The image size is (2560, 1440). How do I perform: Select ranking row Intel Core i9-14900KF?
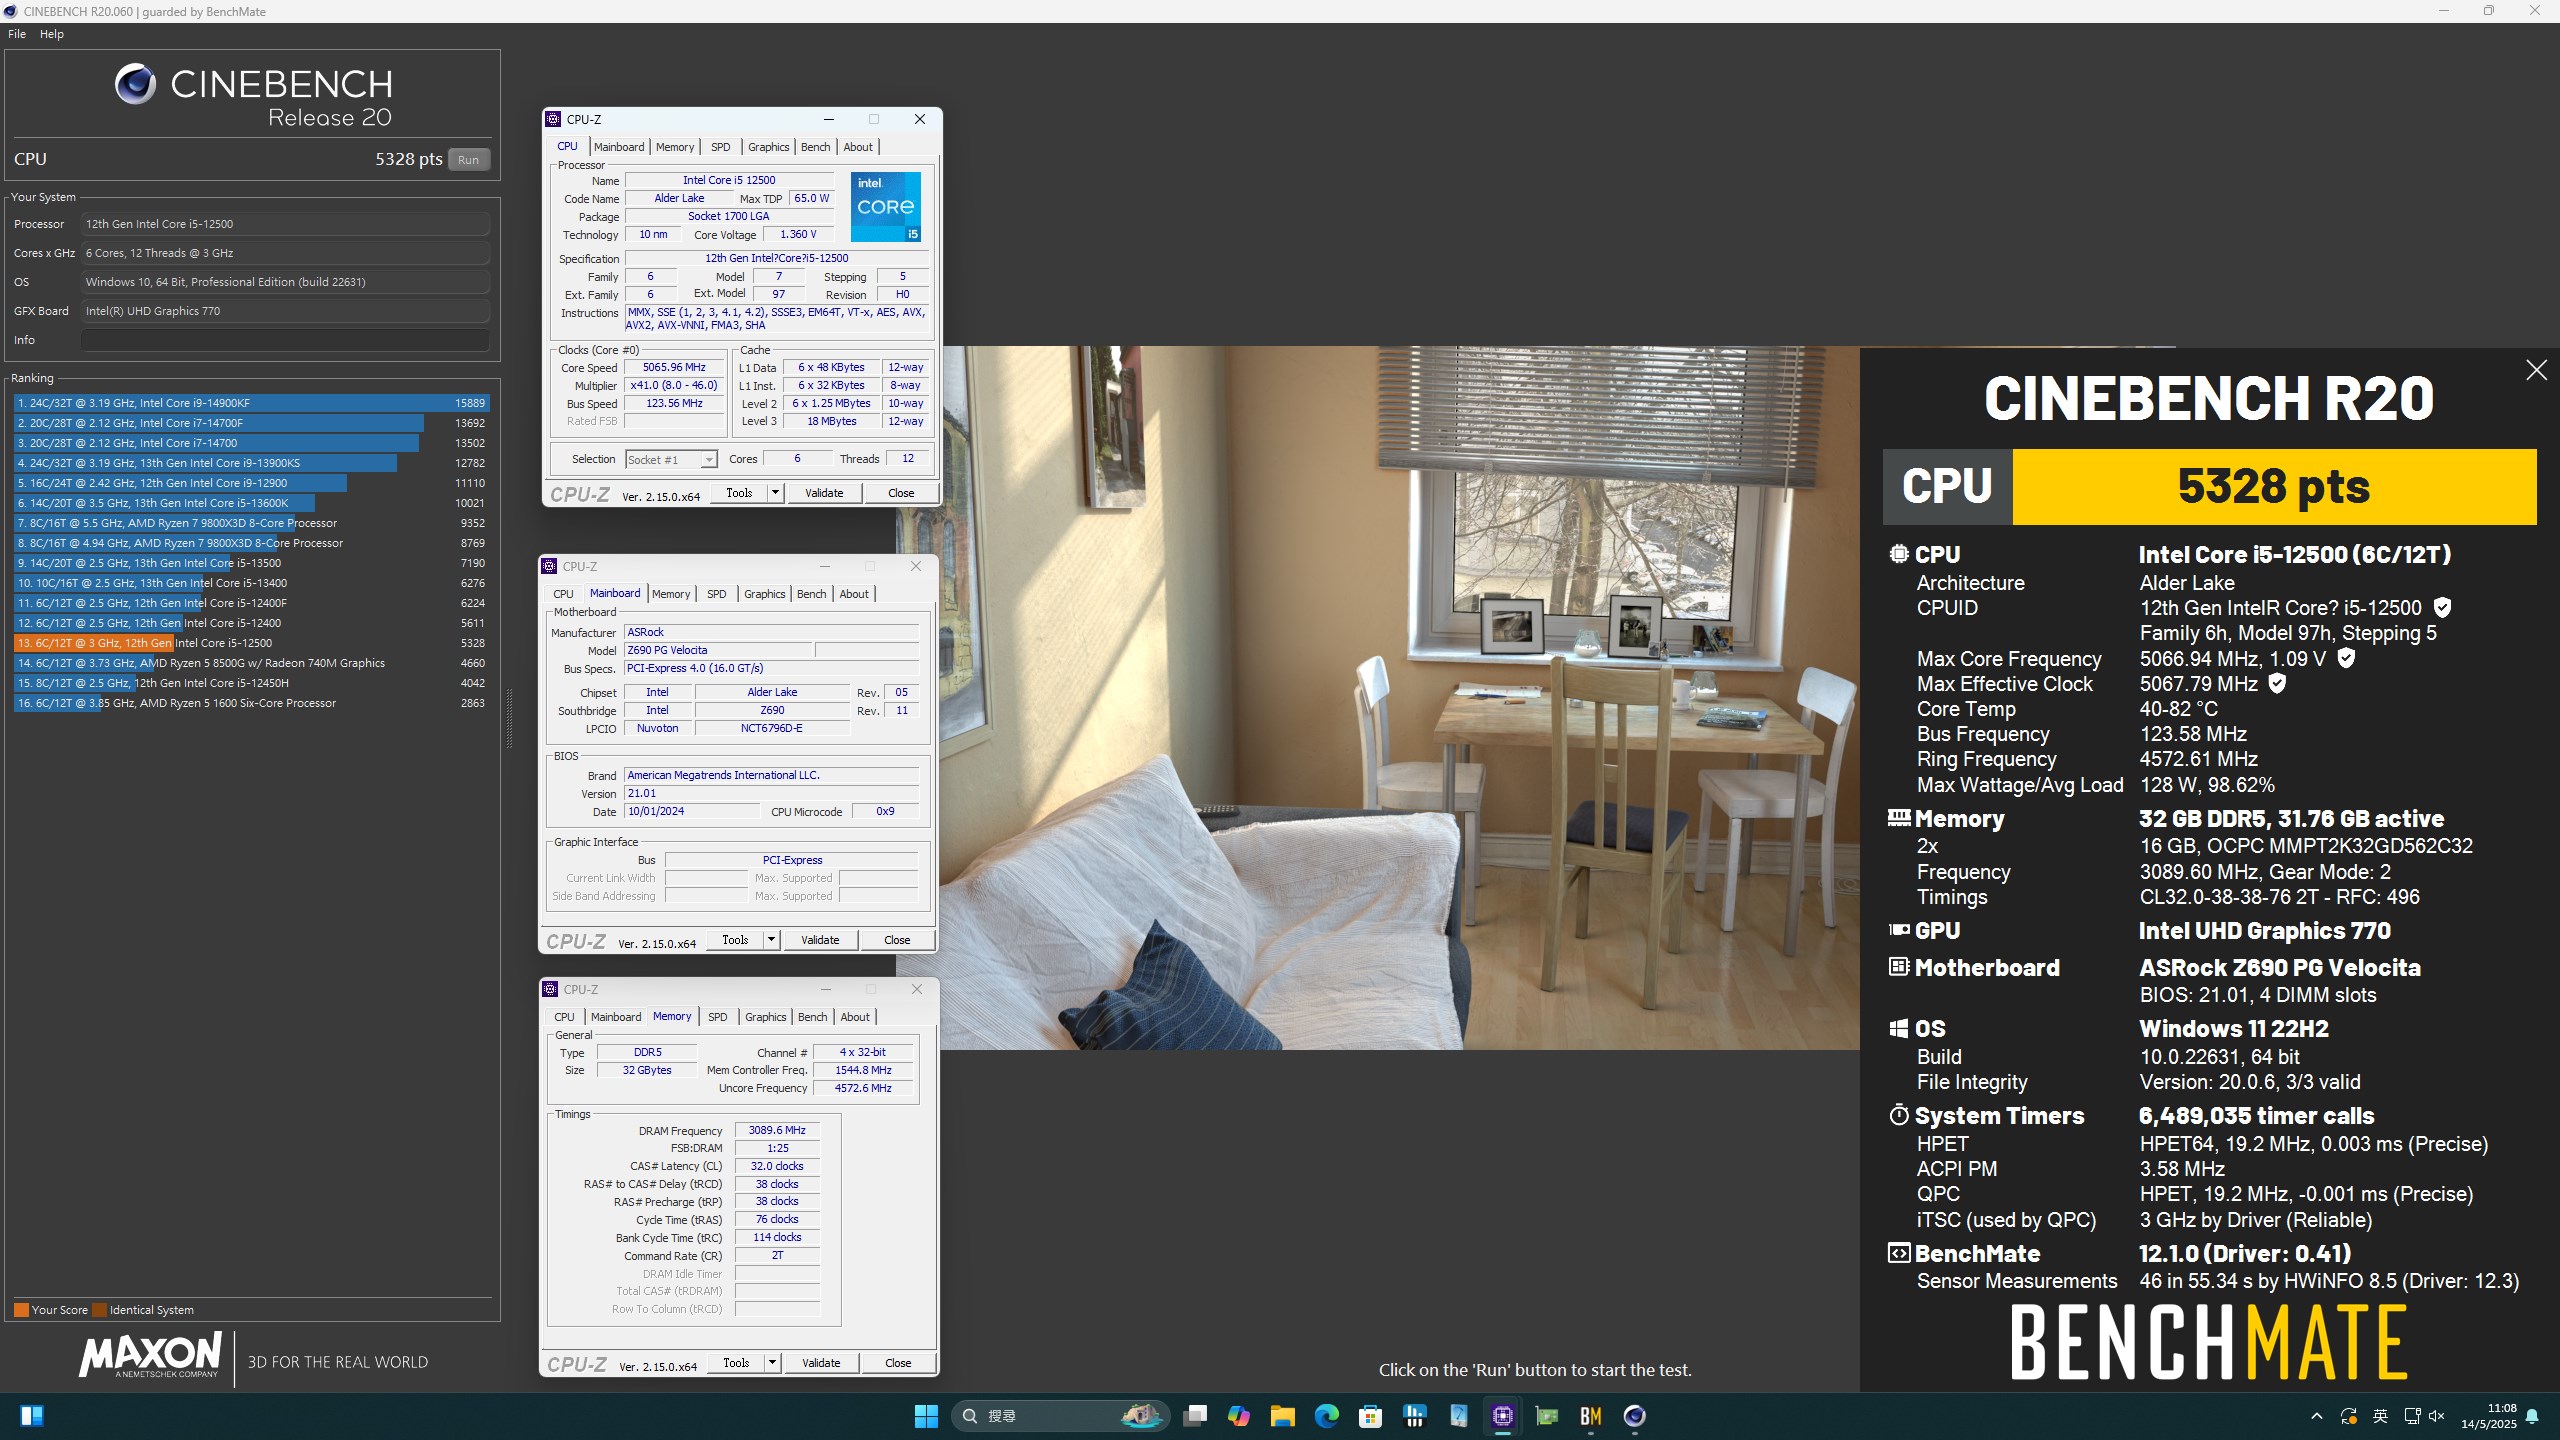pyautogui.click(x=251, y=403)
